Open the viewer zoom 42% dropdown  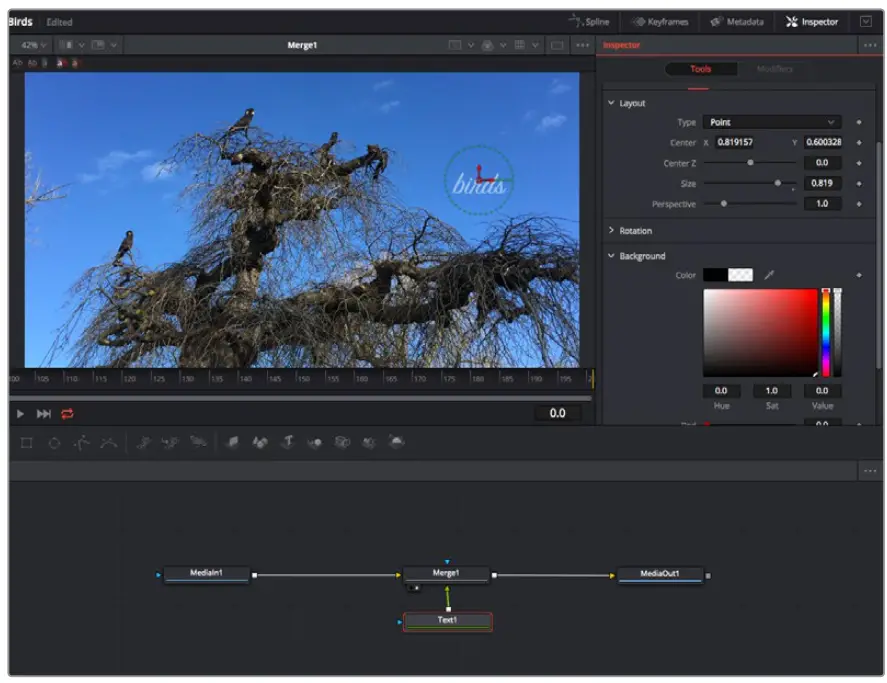click(x=35, y=45)
